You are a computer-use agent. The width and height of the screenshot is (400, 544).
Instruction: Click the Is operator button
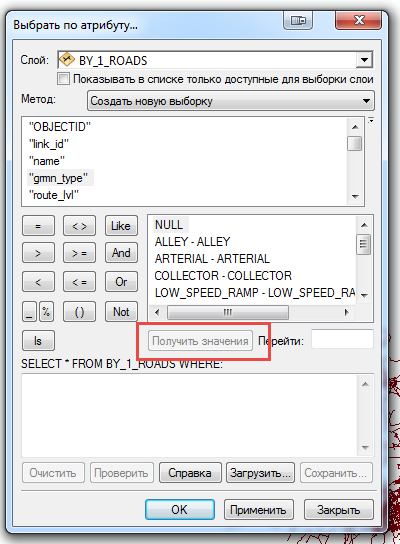(x=38, y=341)
